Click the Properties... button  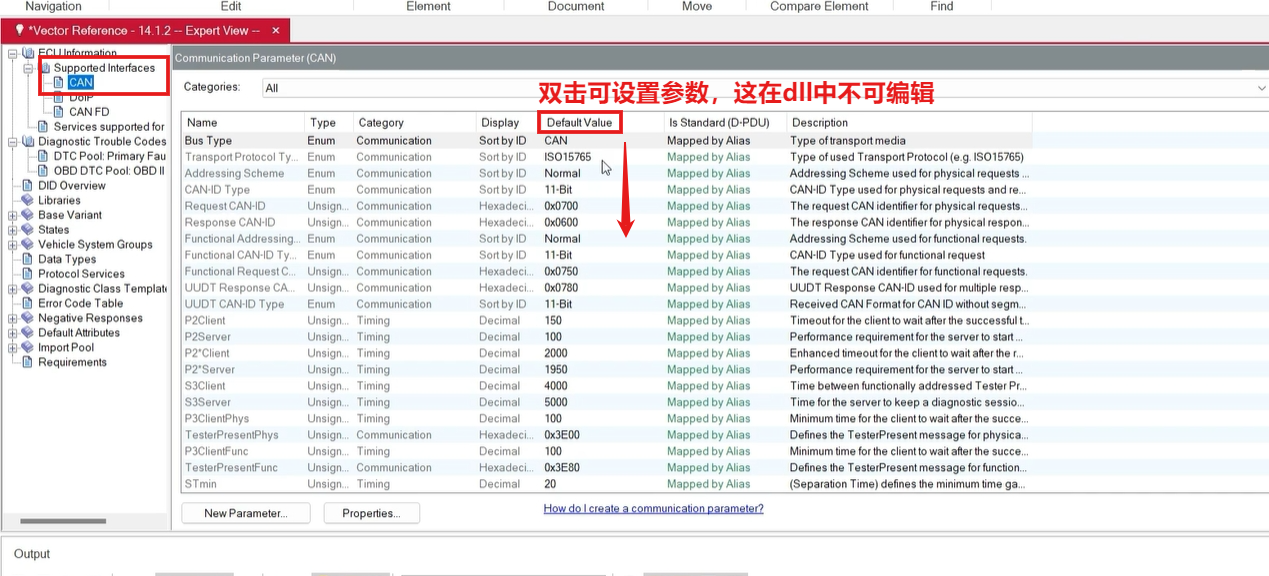(x=371, y=513)
